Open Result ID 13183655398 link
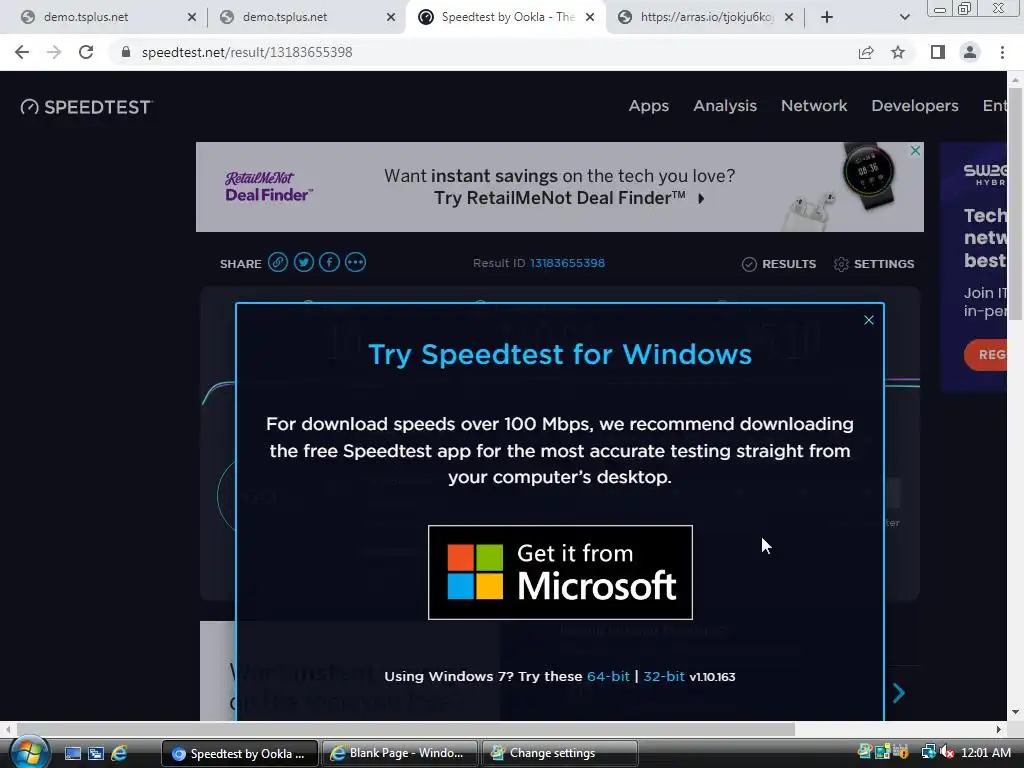 point(567,263)
